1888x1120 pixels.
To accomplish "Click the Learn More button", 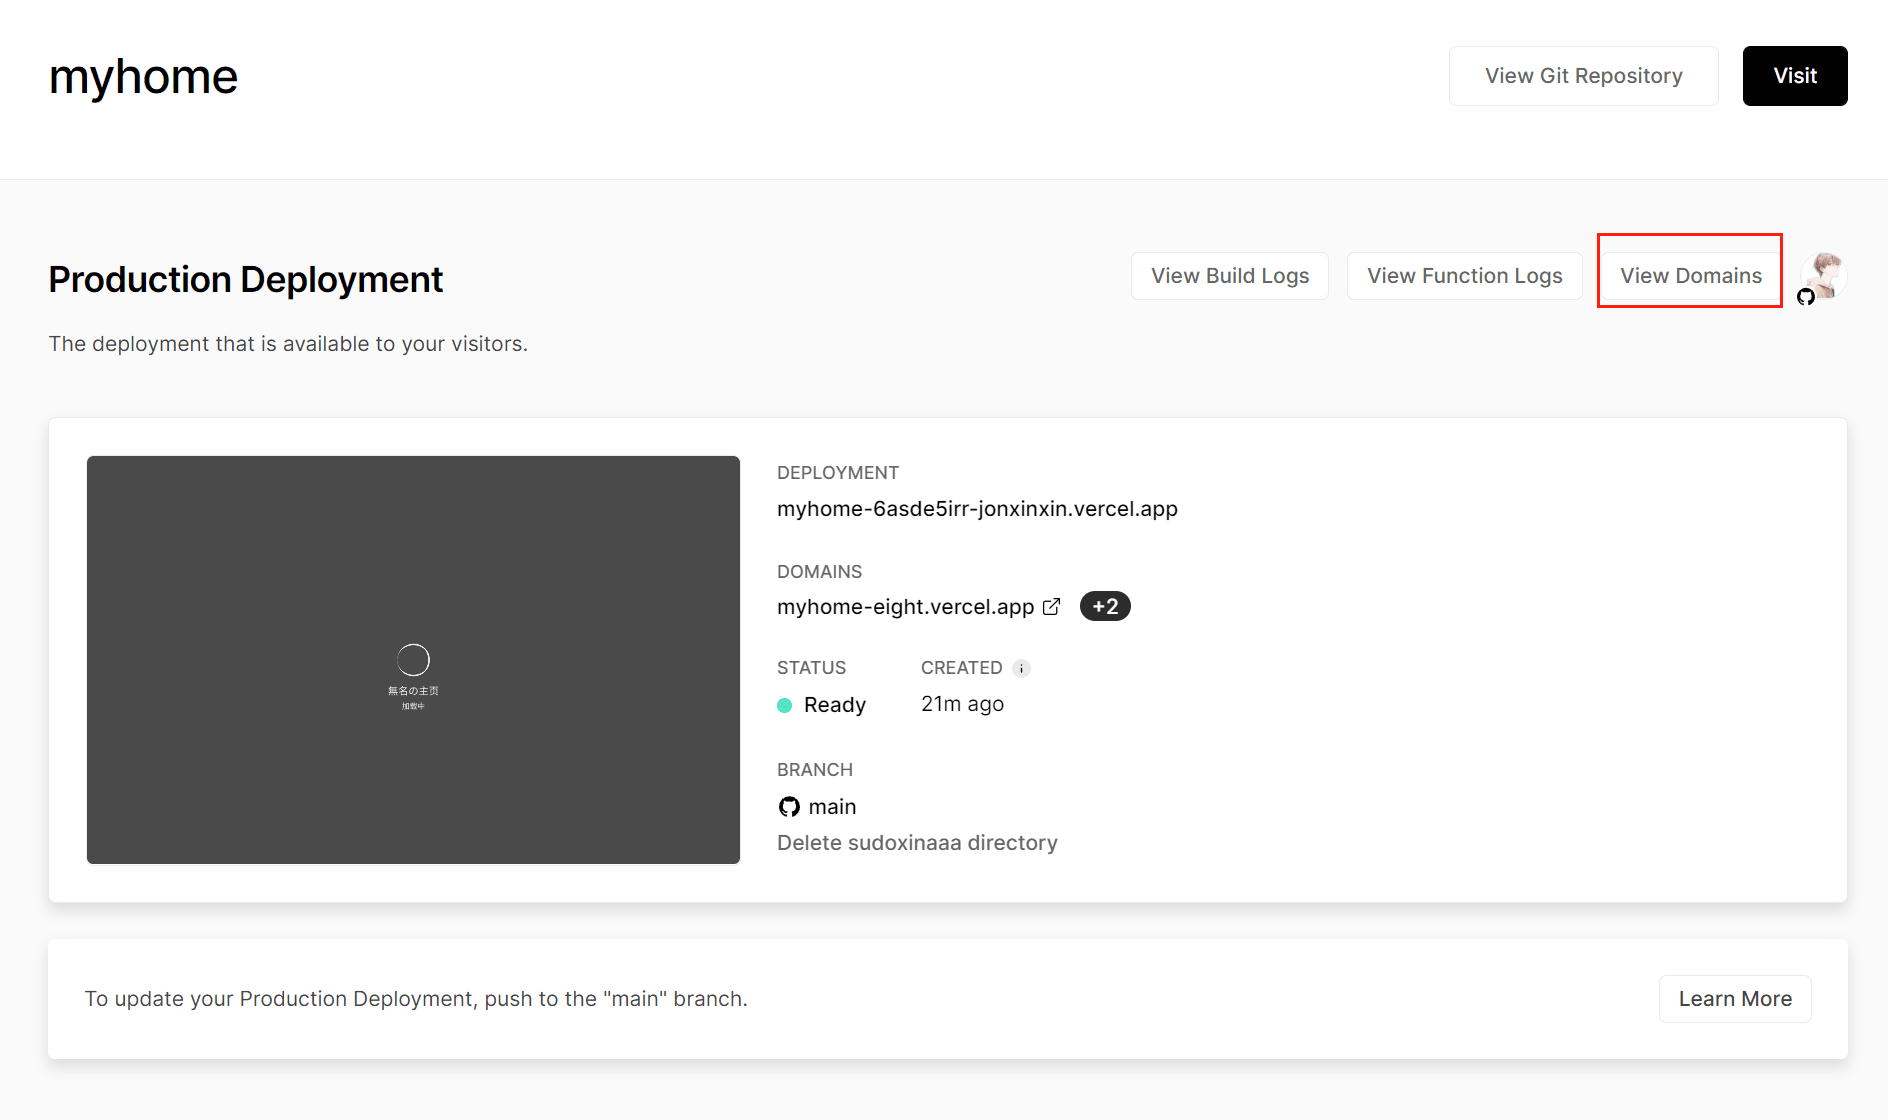I will point(1734,999).
